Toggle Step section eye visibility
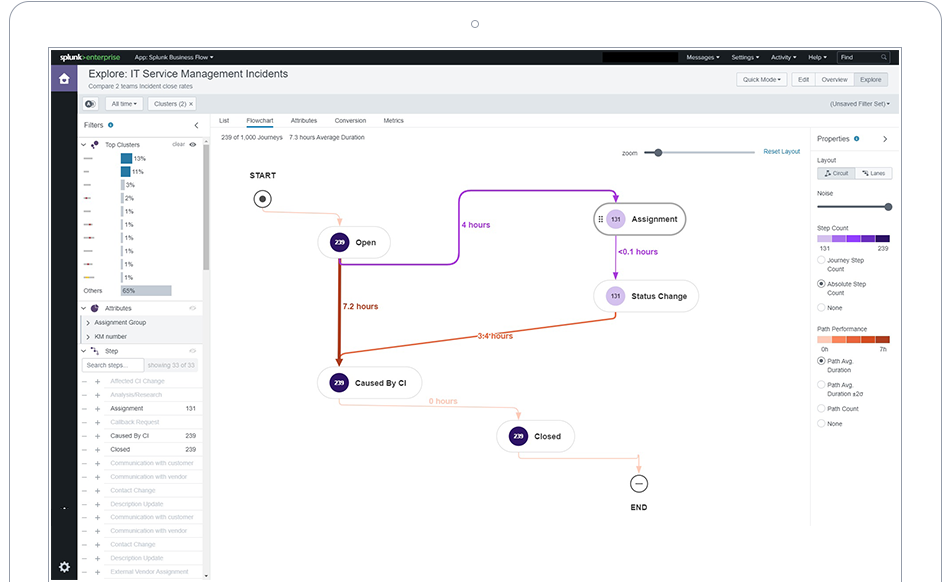The image size is (950, 582). tap(193, 351)
